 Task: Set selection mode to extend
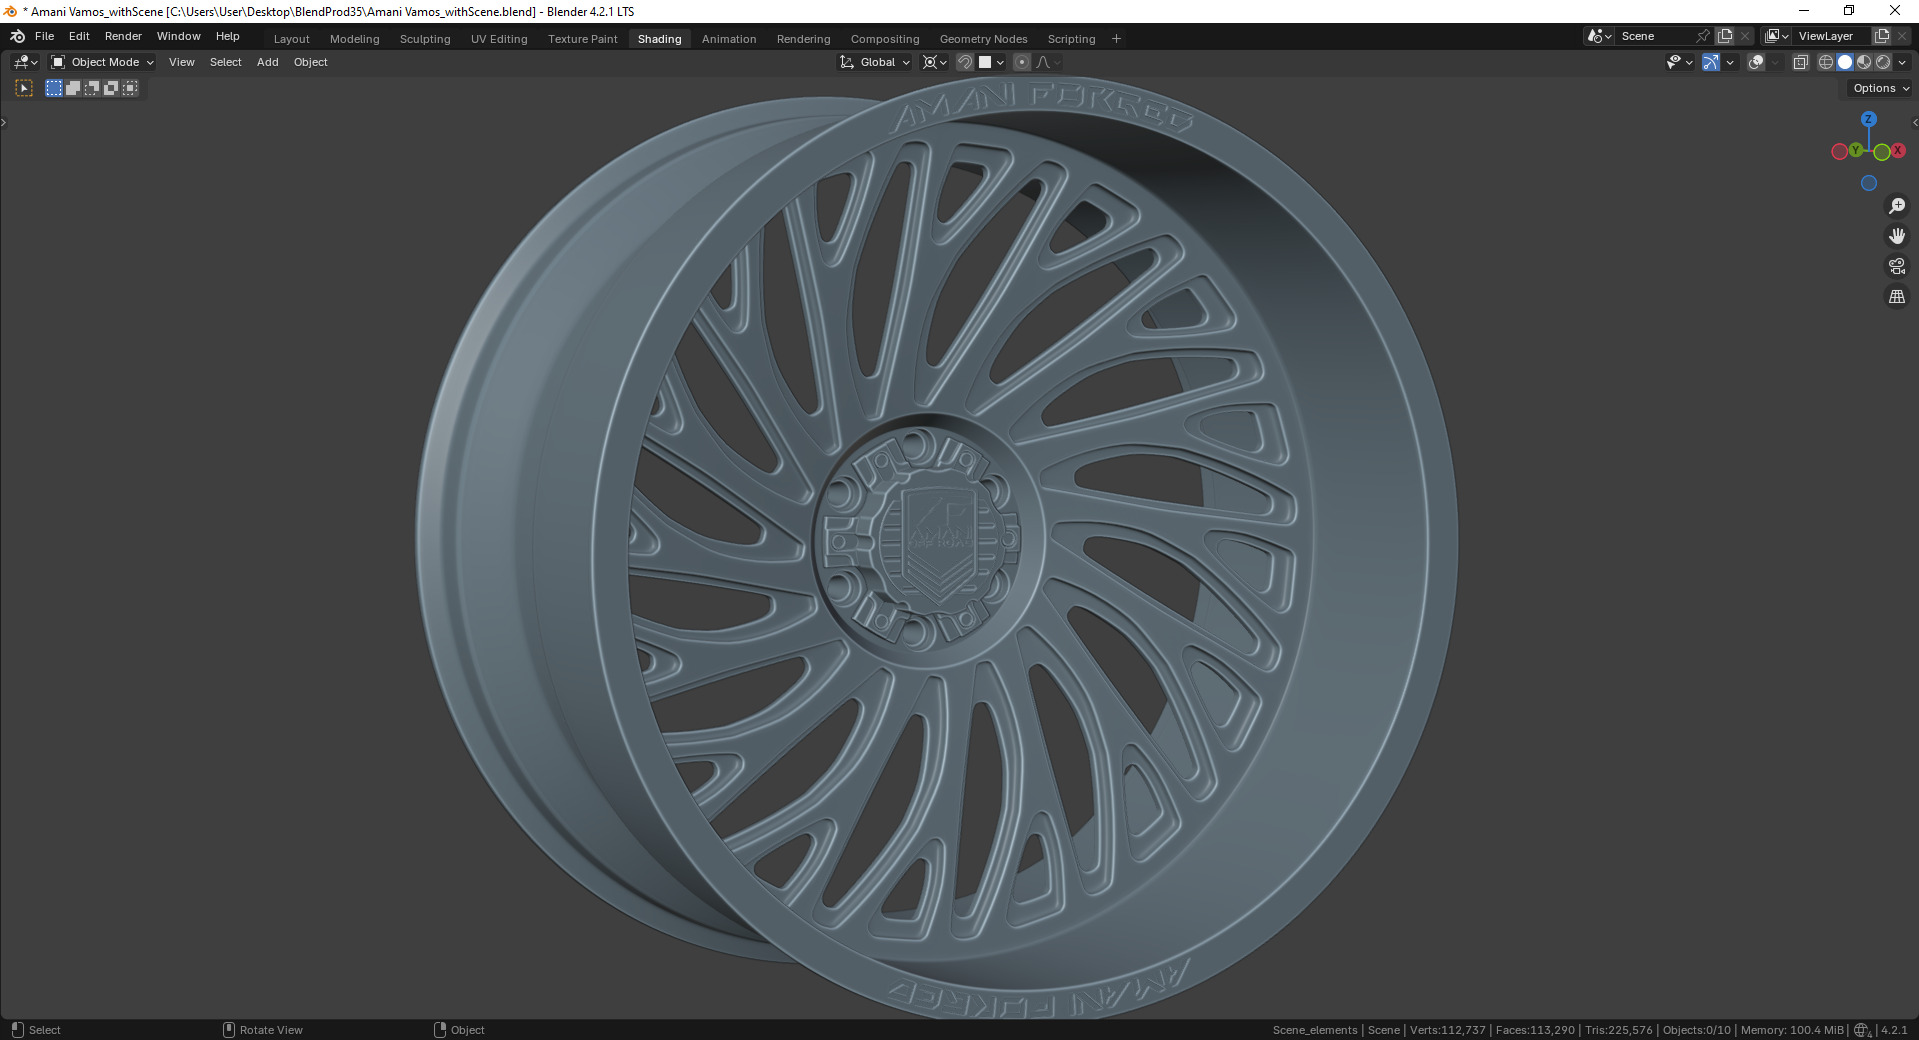coord(73,88)
